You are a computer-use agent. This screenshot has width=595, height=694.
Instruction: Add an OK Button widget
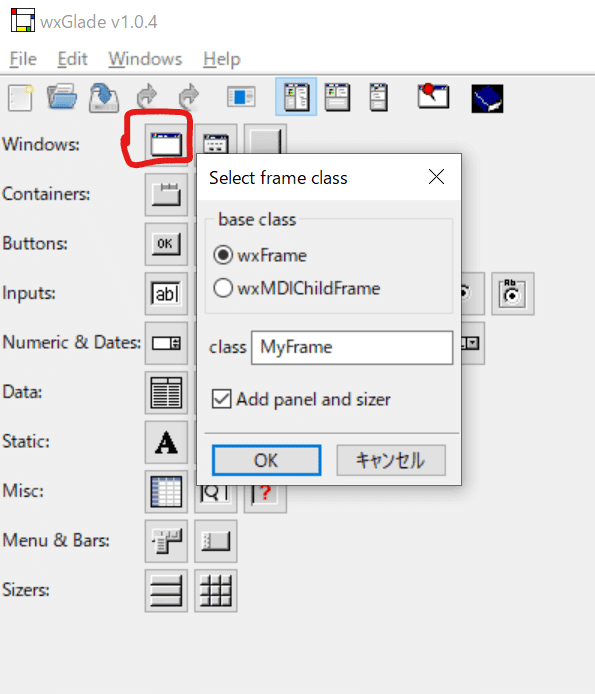166,244
